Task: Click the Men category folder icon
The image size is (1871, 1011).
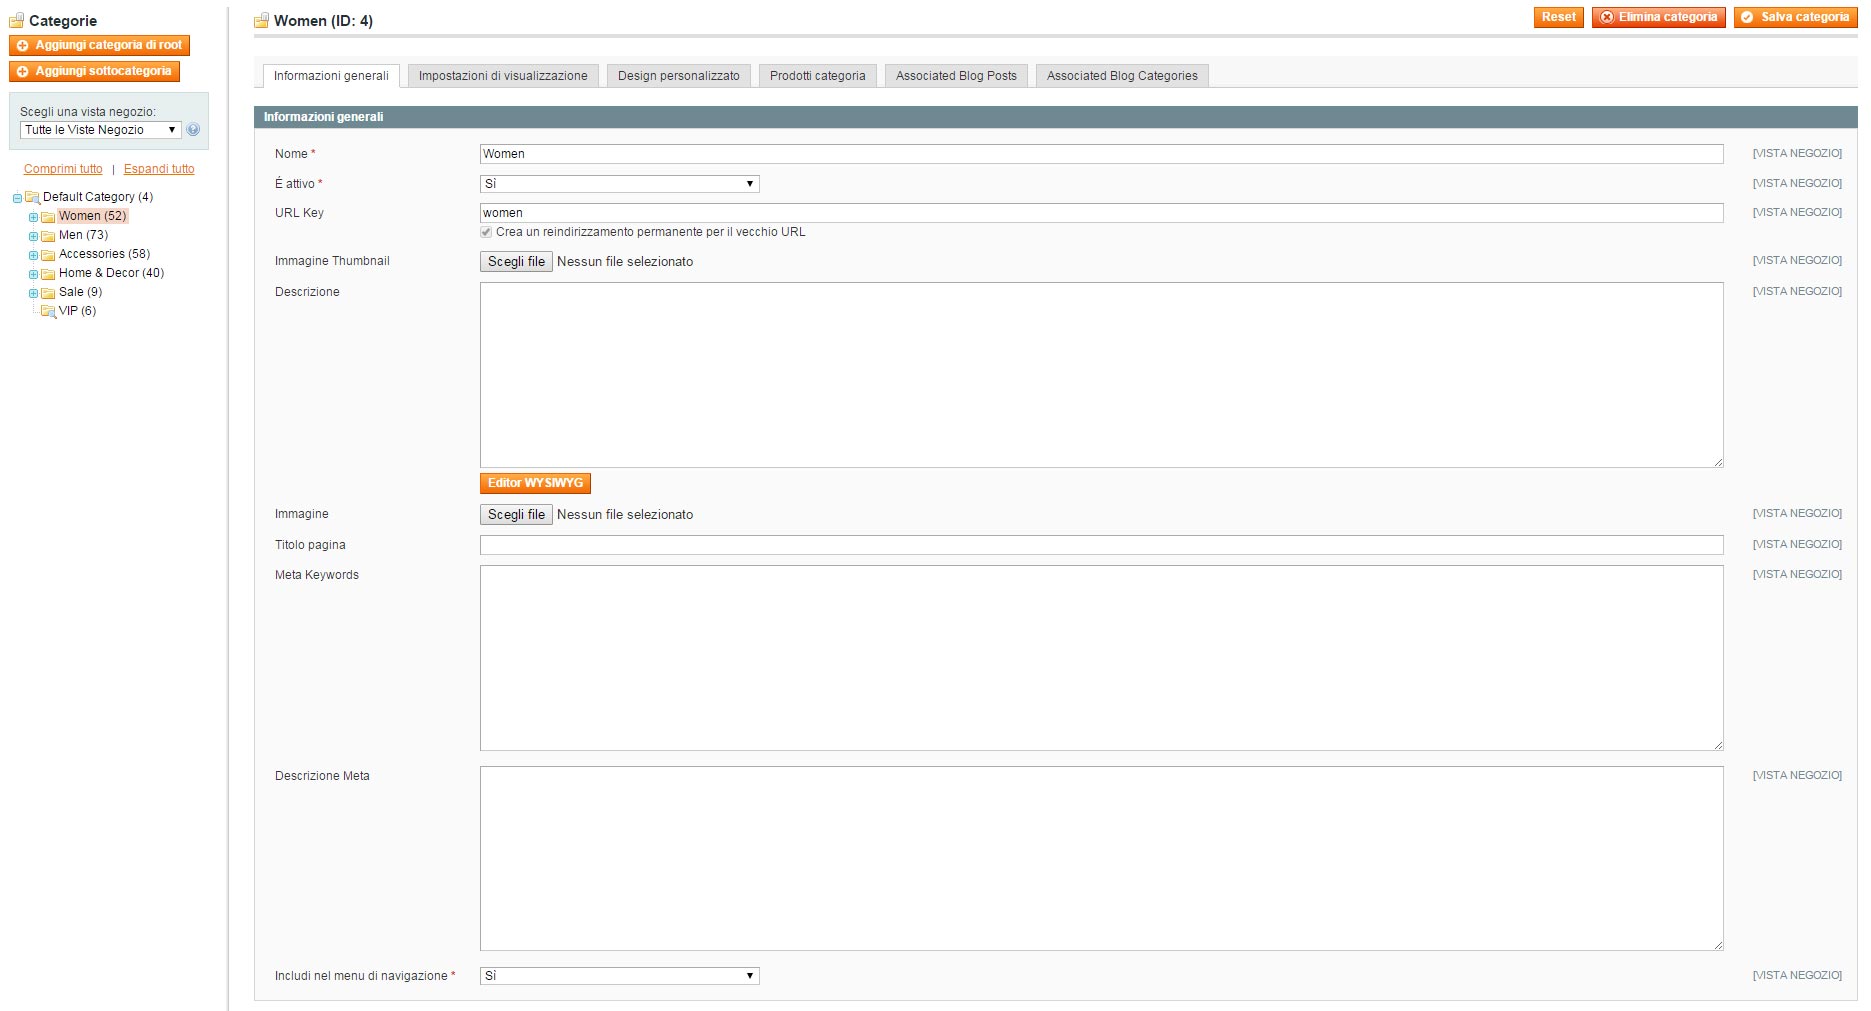Action: [x=48, y=236]
